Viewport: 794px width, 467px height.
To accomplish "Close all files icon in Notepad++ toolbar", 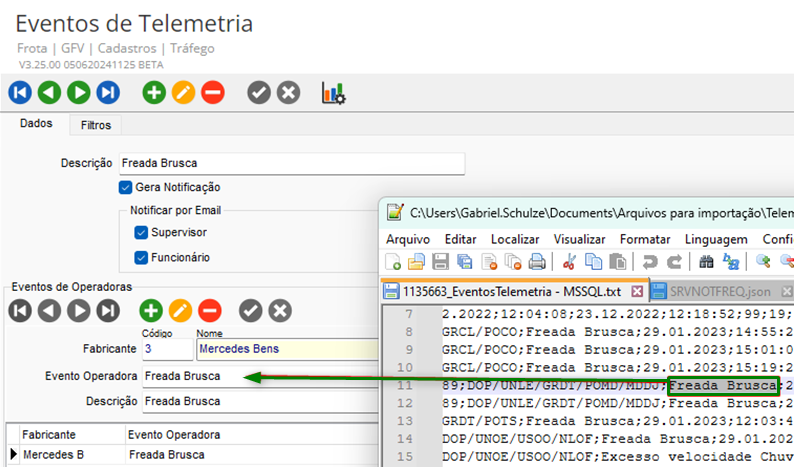I will point(513,262).
